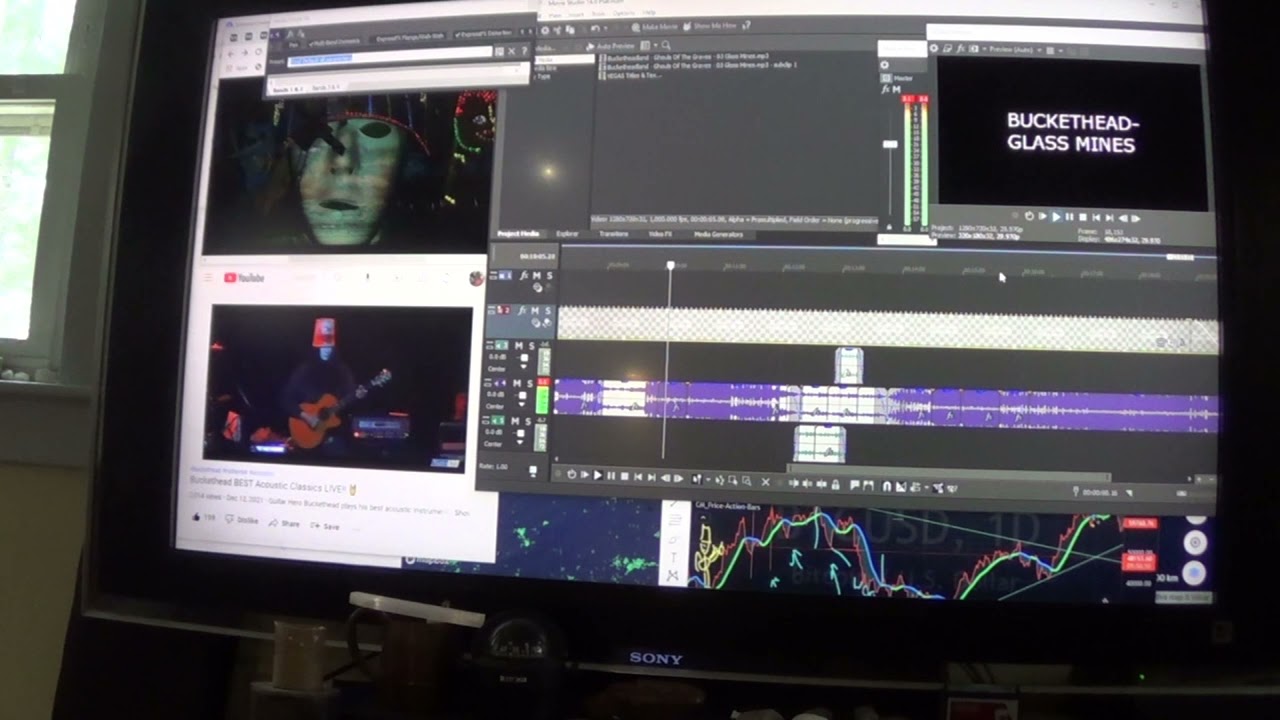Click Share under the YouTube video

[284, 523]
